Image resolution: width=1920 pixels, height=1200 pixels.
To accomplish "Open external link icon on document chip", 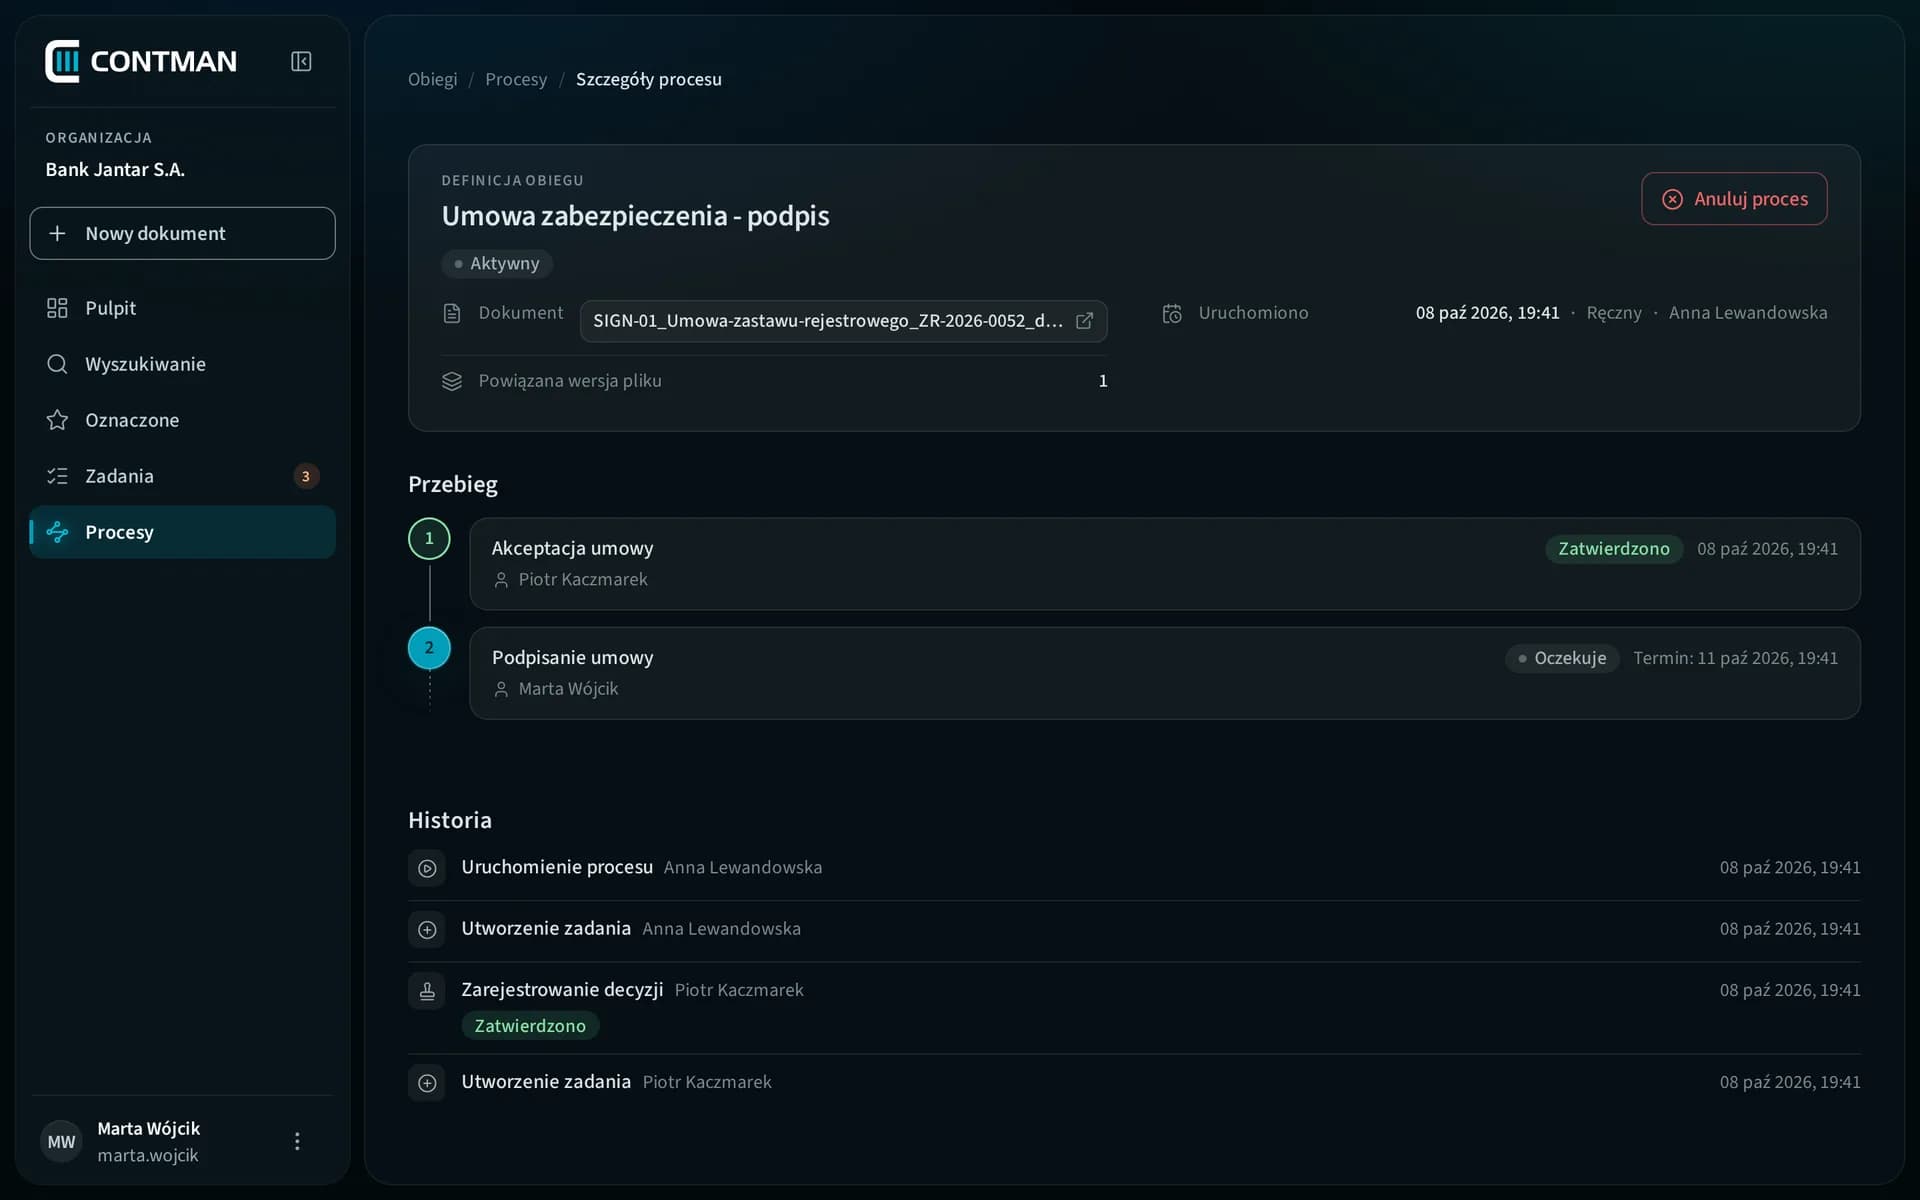I will pos(1084,321).
